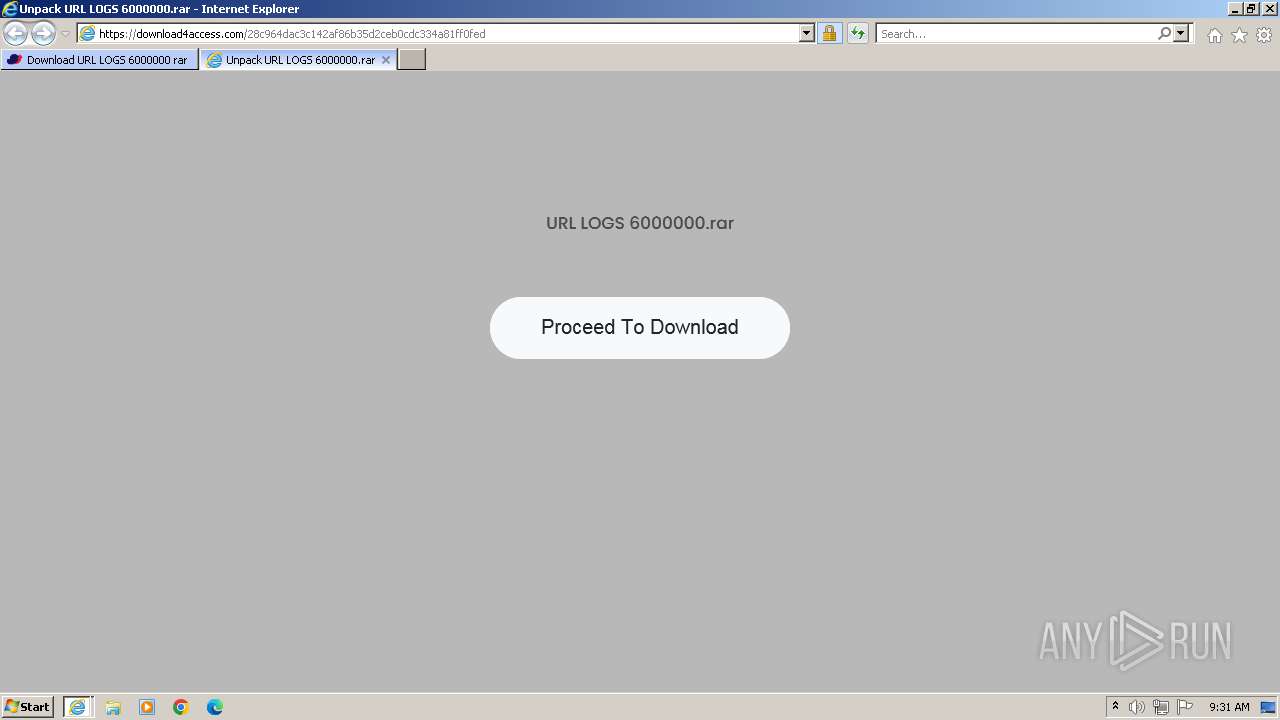
Task: Go forward with the browser Forward arrow
Action: pos(43,33)
